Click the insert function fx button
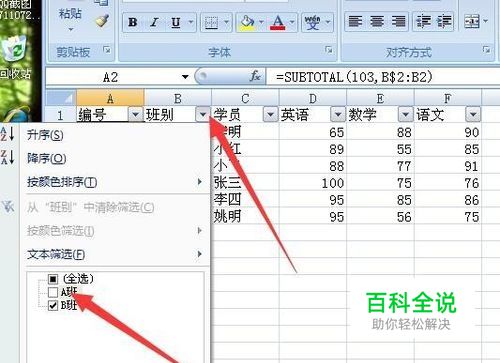The height and width of the screenshot is (363, 500). pyautogui.click(x=255, y=76)
